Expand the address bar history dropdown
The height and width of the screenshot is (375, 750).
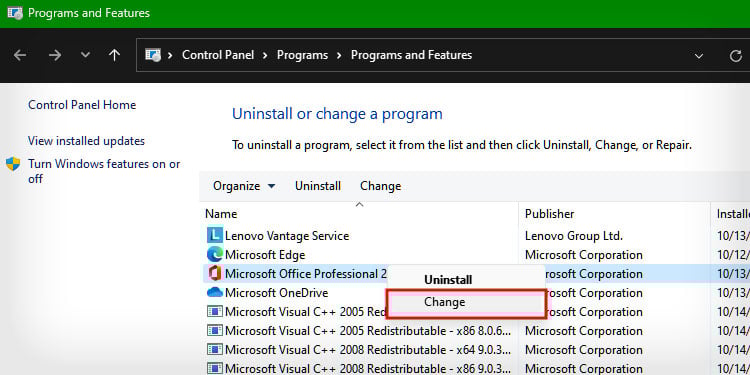699,56
